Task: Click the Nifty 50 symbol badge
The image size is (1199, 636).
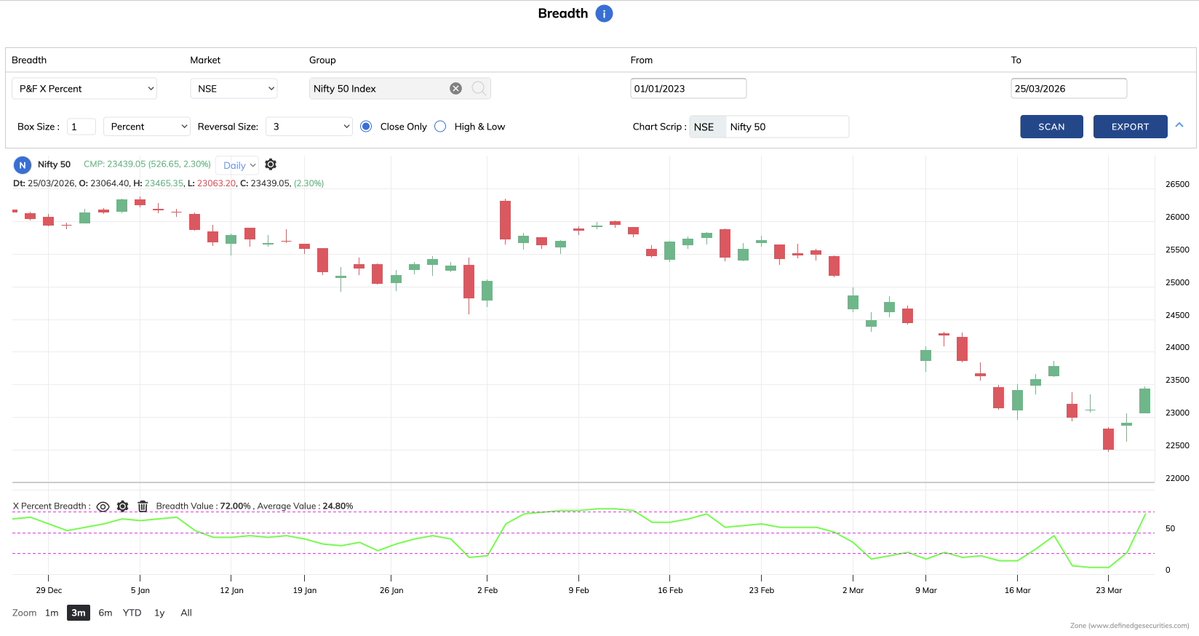Action: pyautogui.click(x=22, y=164)
